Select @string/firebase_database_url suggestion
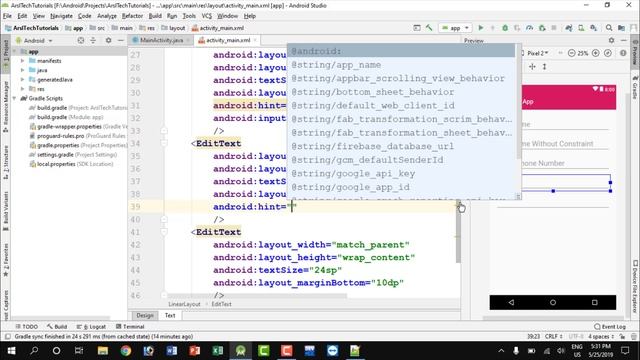Viewport: 640px width, 360px height. pyautogui.click(x=402, y=146)
